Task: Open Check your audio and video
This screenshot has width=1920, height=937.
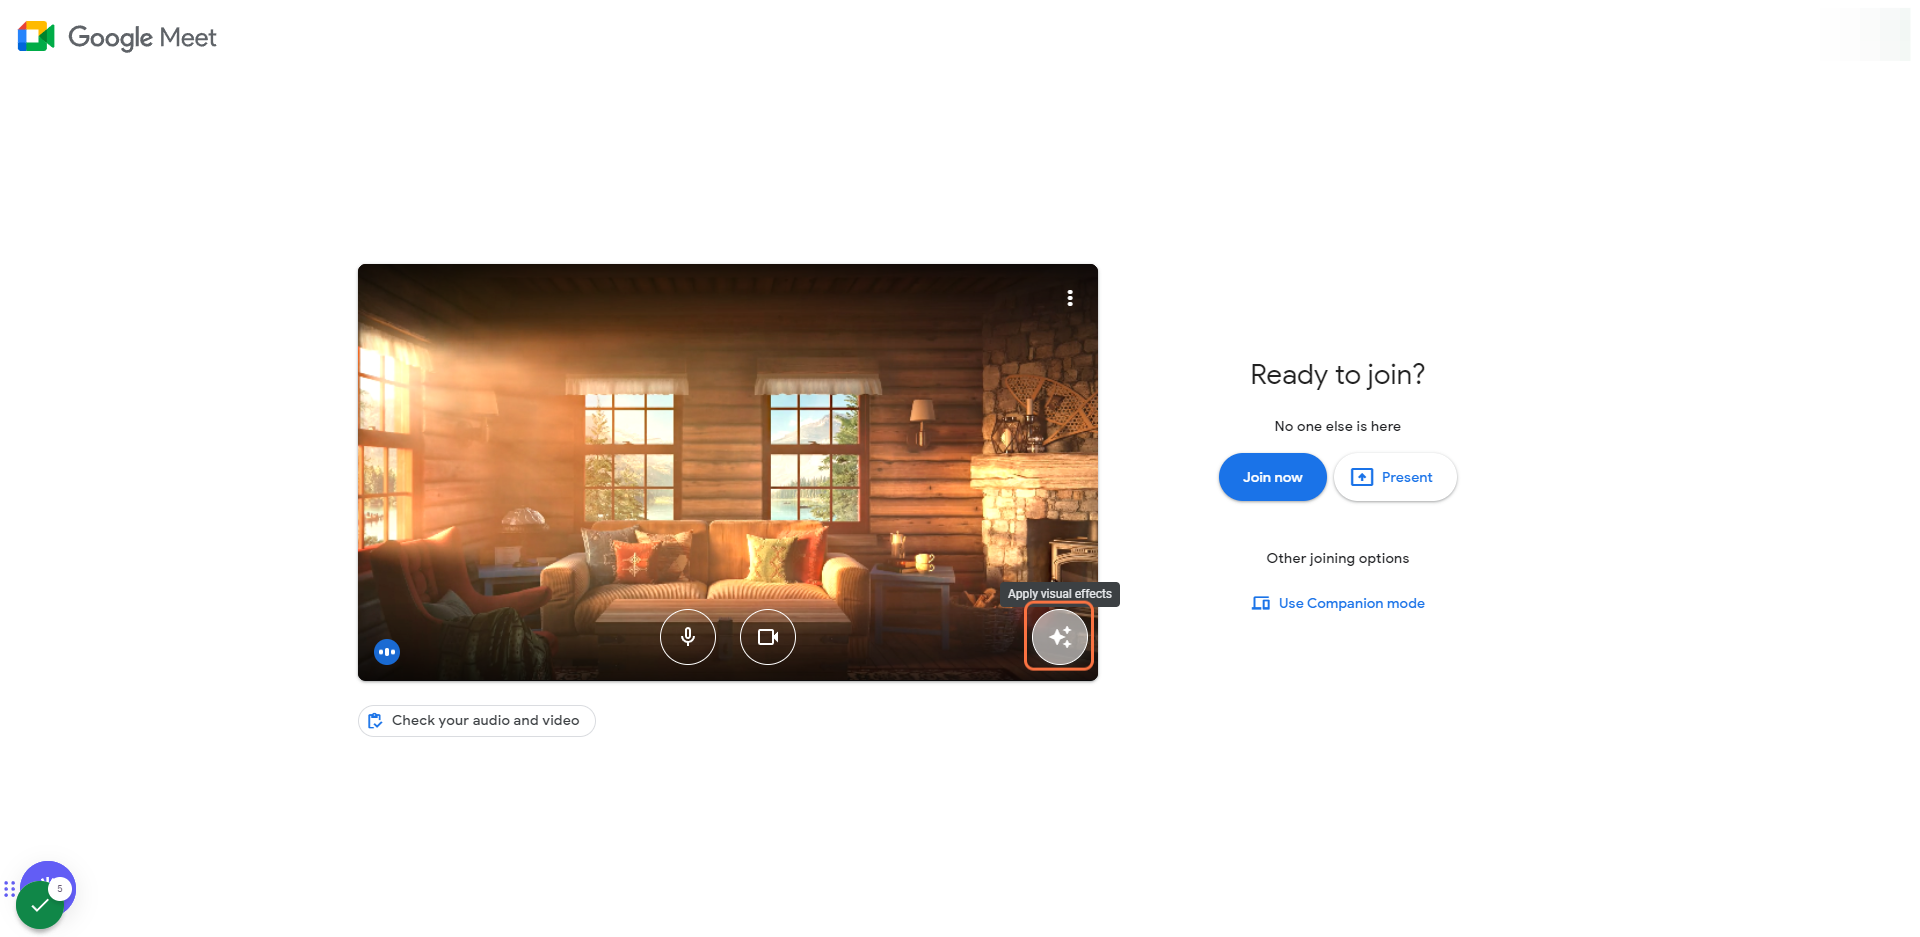Action: coord(477,721)
